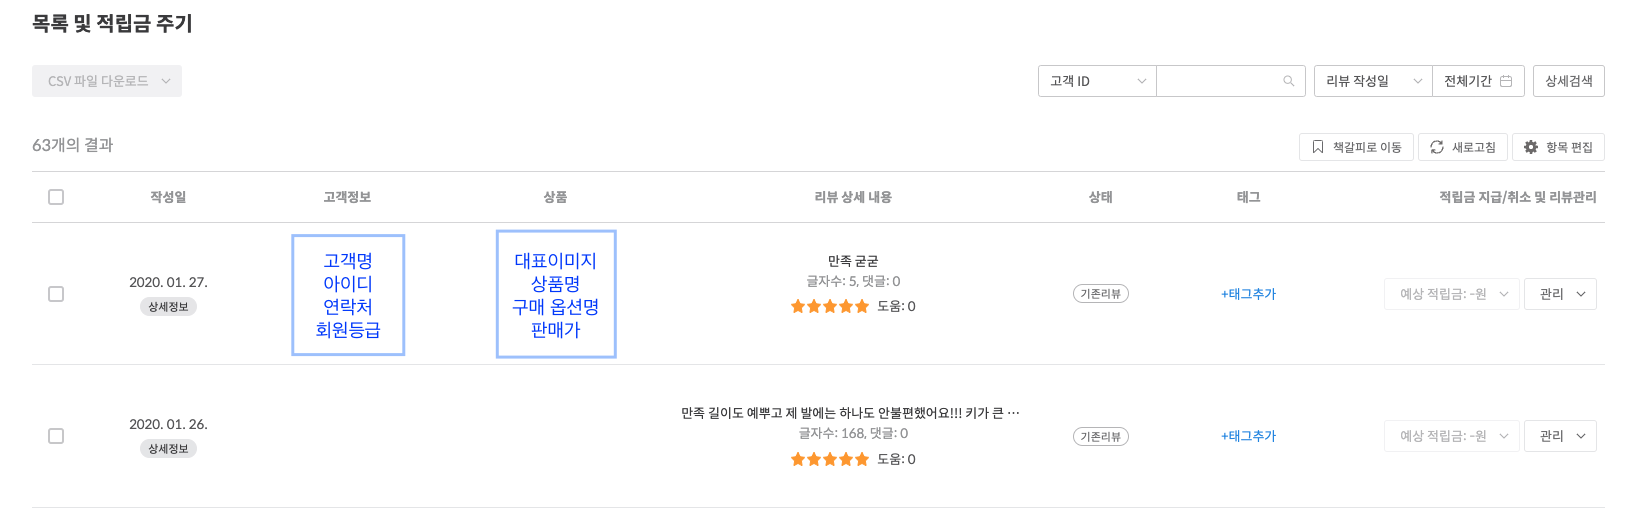The width and height of the screenshot is (1627, 510).
Task: Click the five-star rating of first review
Action: [x=830, y=307]
